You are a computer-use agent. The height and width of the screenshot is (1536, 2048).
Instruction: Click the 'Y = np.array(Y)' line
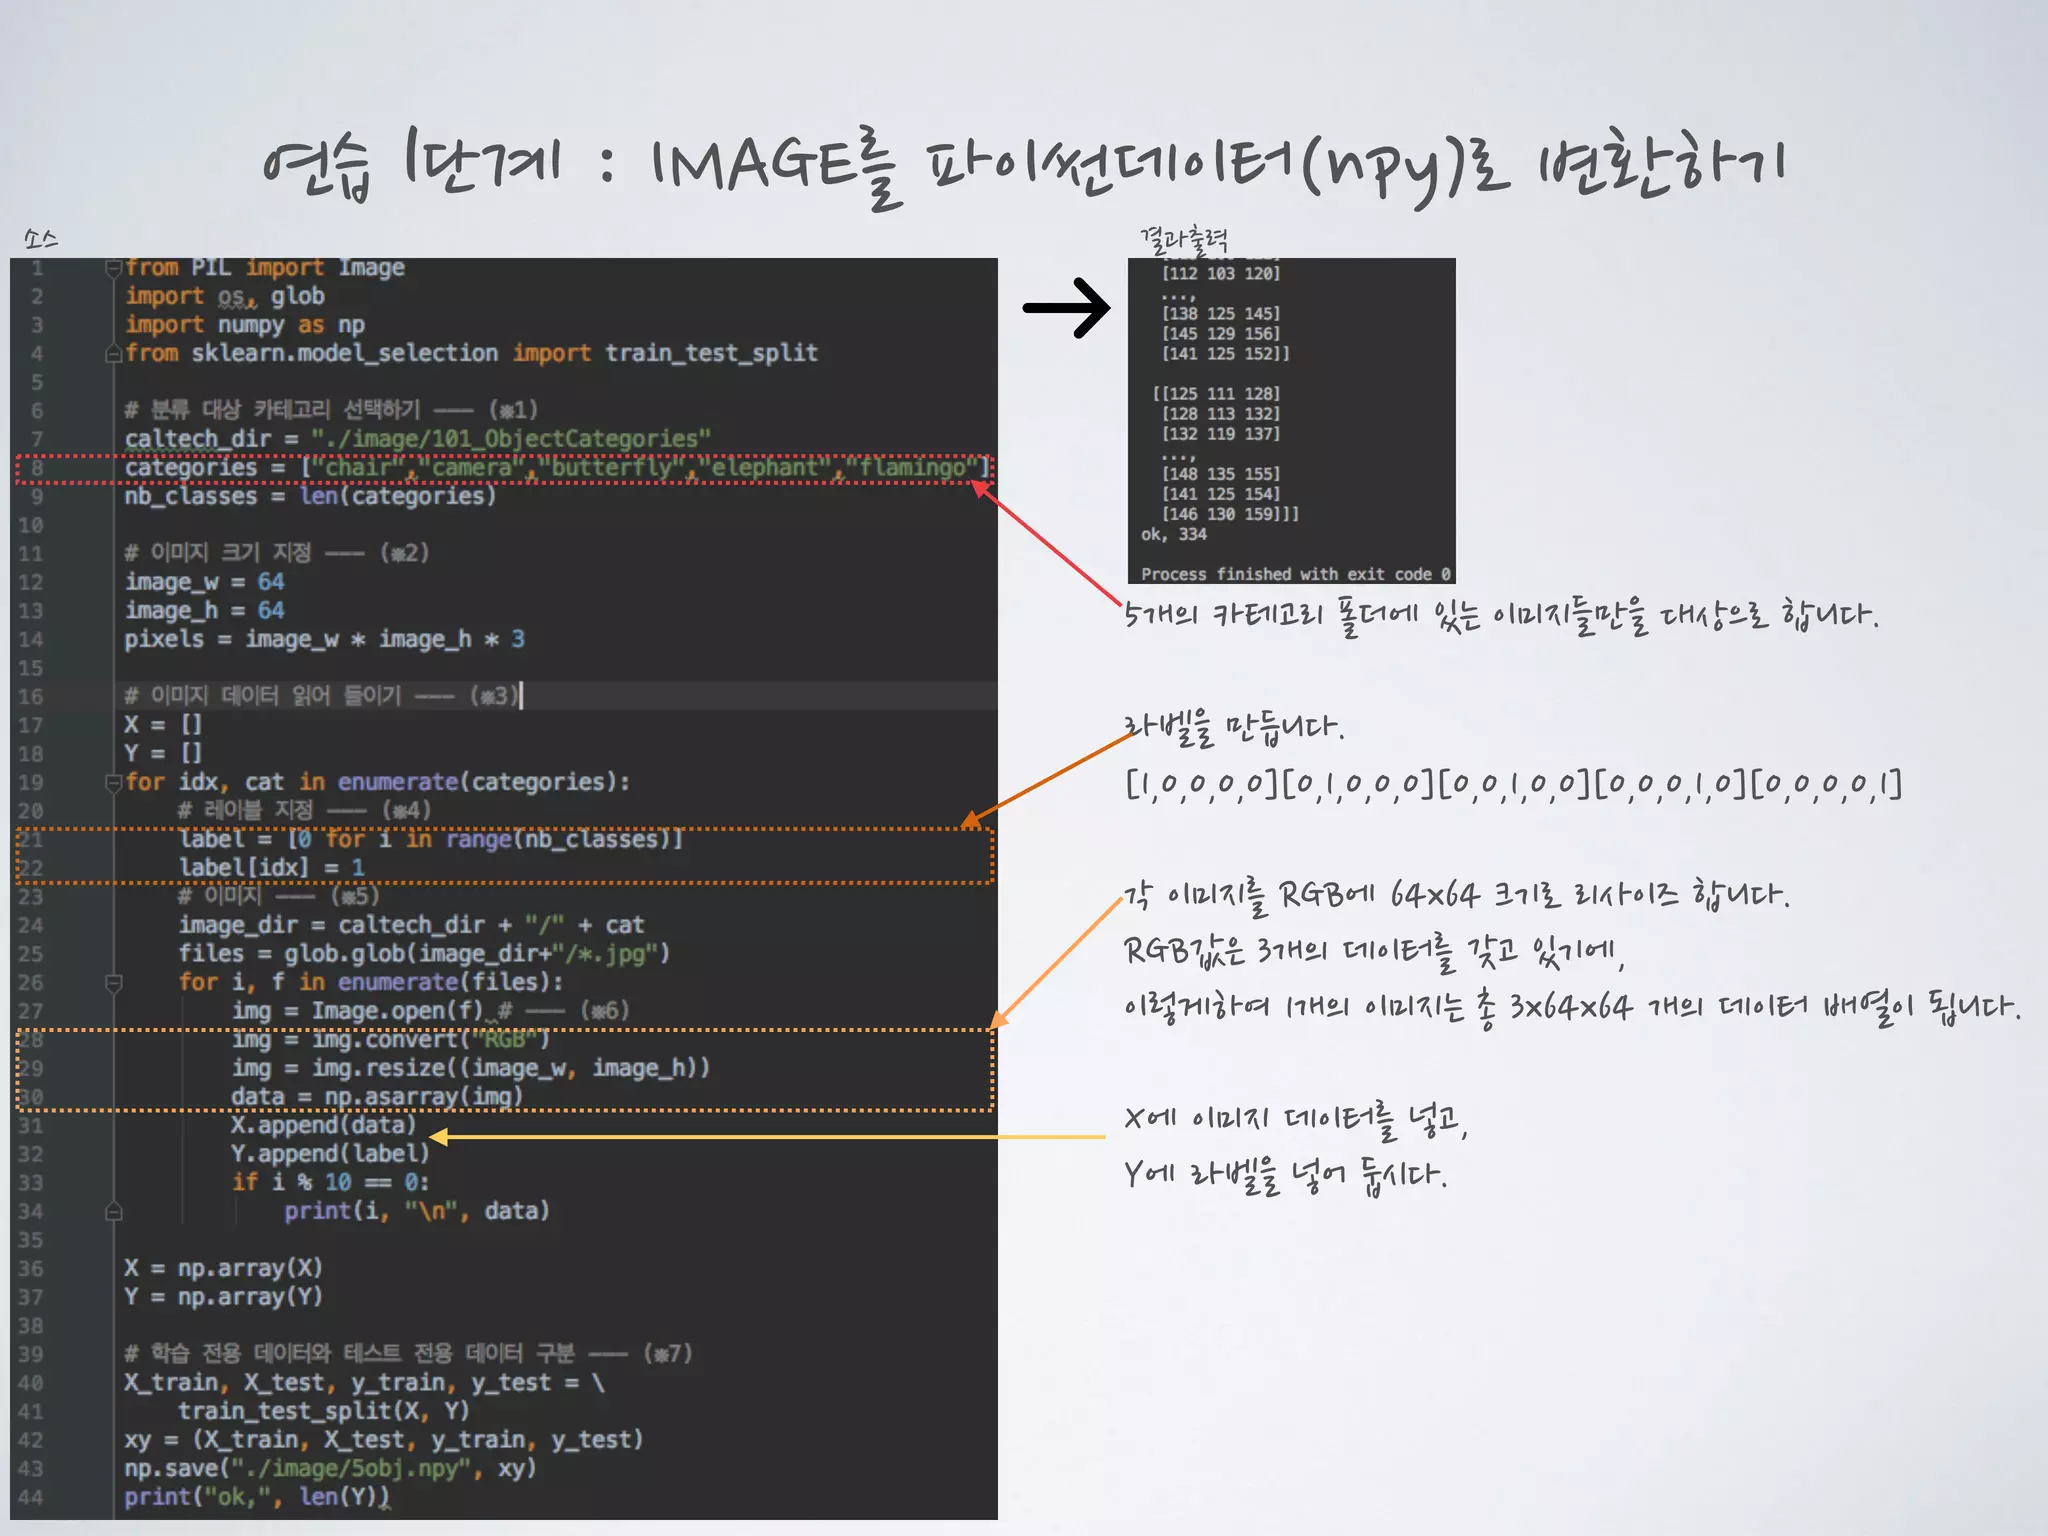[224, 1298]
